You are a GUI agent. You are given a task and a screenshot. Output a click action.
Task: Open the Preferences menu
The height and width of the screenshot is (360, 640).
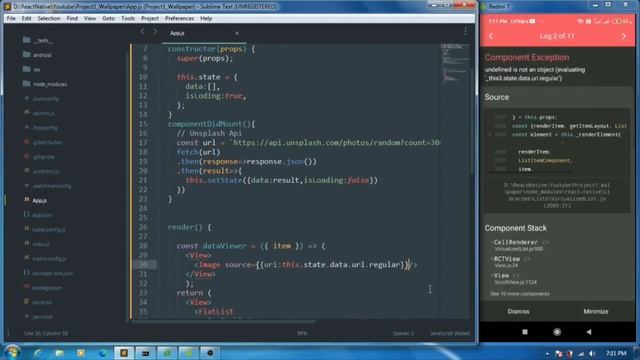(x=179, y=18)
